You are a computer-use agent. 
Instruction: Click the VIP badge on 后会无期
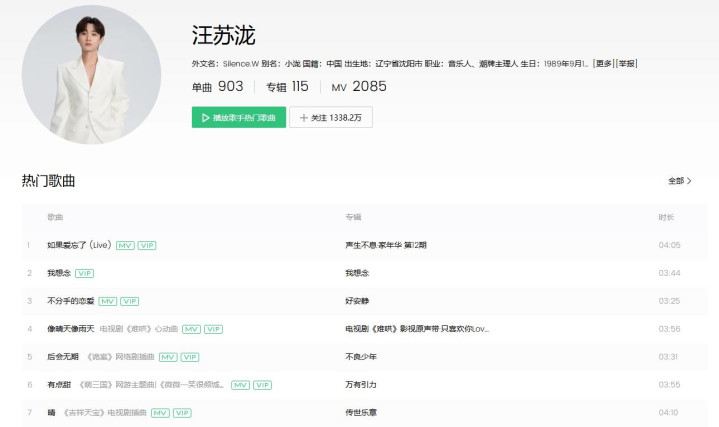click(190, 357)
